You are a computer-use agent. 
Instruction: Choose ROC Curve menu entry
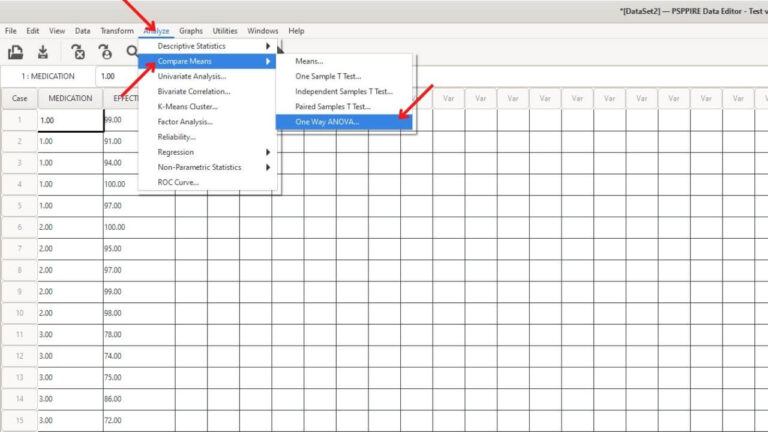207,183
